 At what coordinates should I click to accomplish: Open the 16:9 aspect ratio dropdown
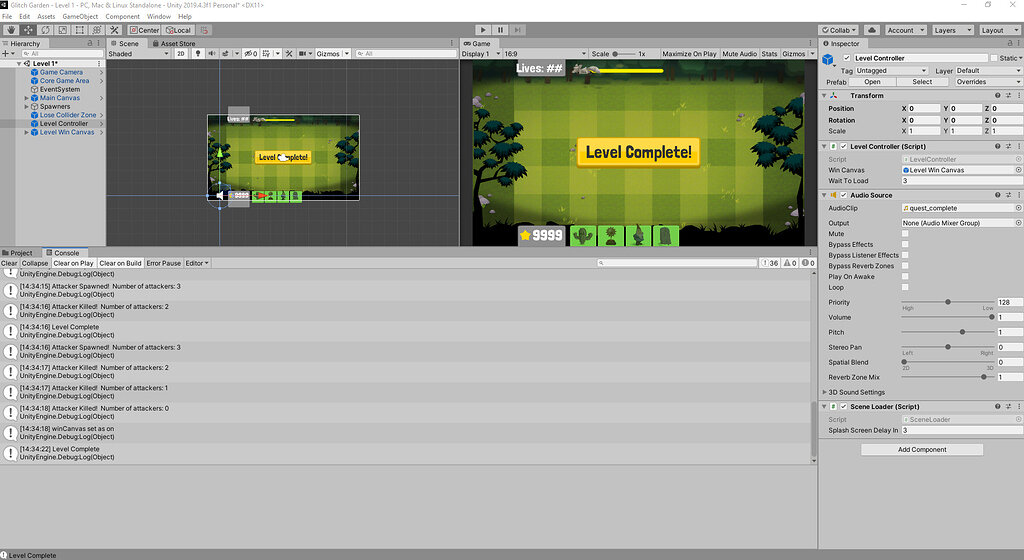tap(545, 54)
